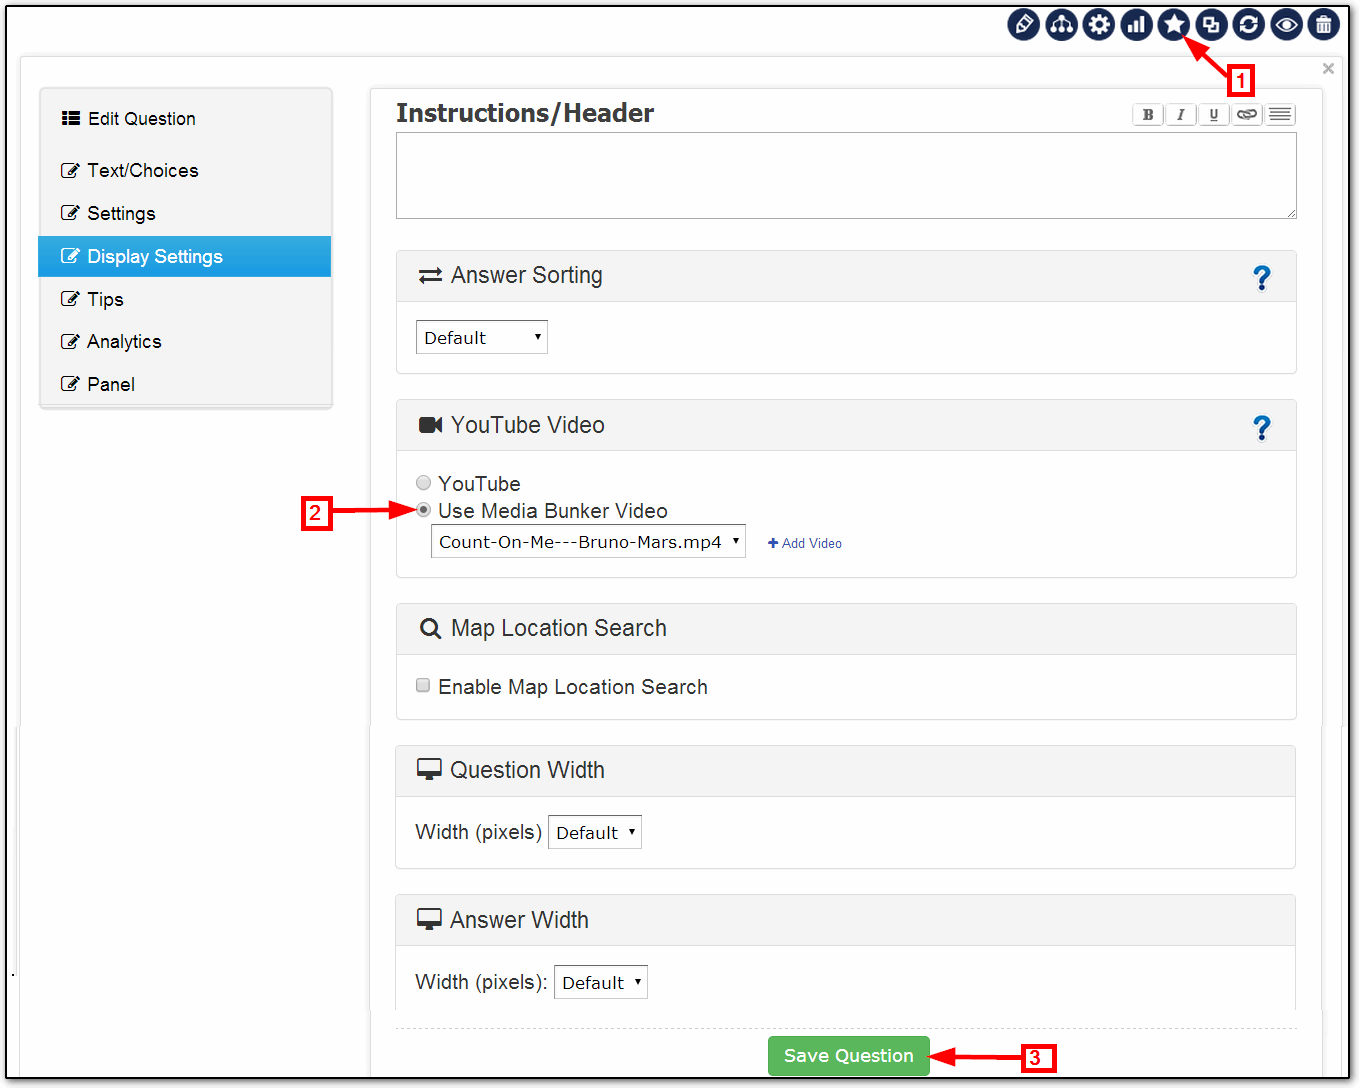Enable Map Location Search checkbox
Viewport: 1359px width, 1088px height.
(424, 685)
